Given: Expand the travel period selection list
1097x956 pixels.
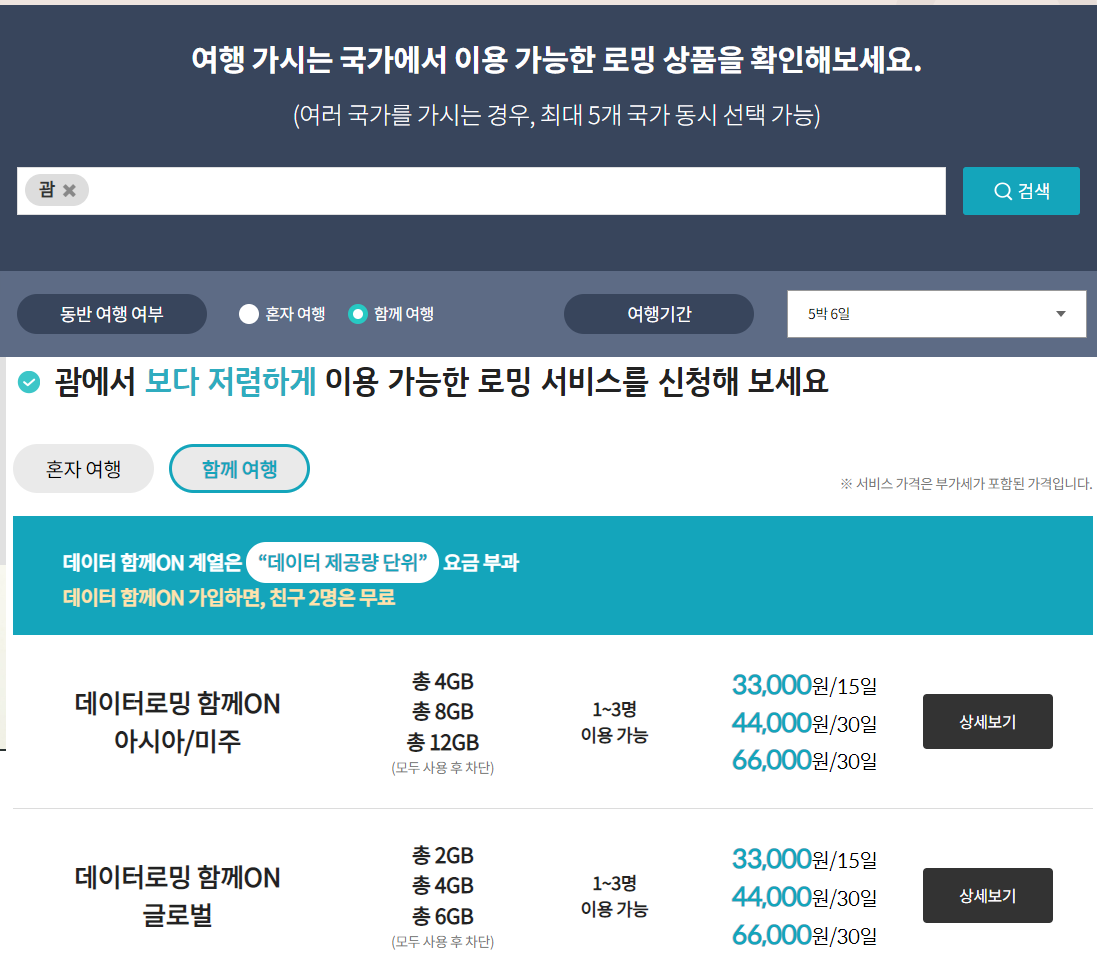Looking at the screenshot, I should [x=937, y=313].
